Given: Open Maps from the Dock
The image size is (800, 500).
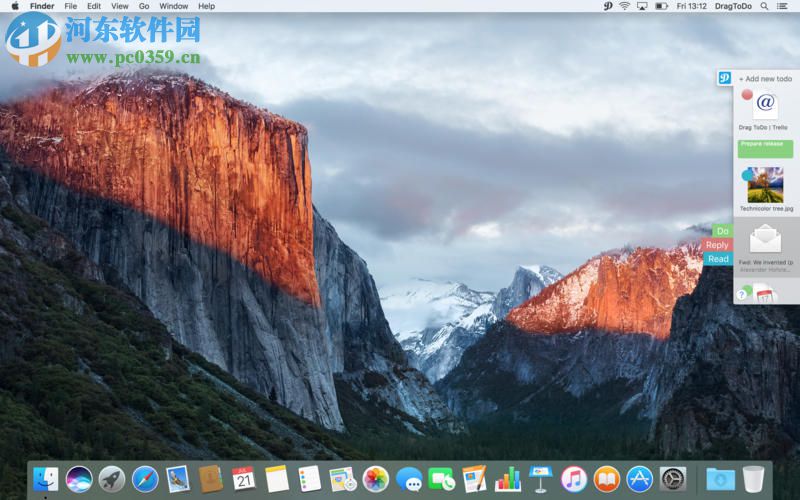Looking at the screenshot, I should pyautogui.click(x=342, y=479).
